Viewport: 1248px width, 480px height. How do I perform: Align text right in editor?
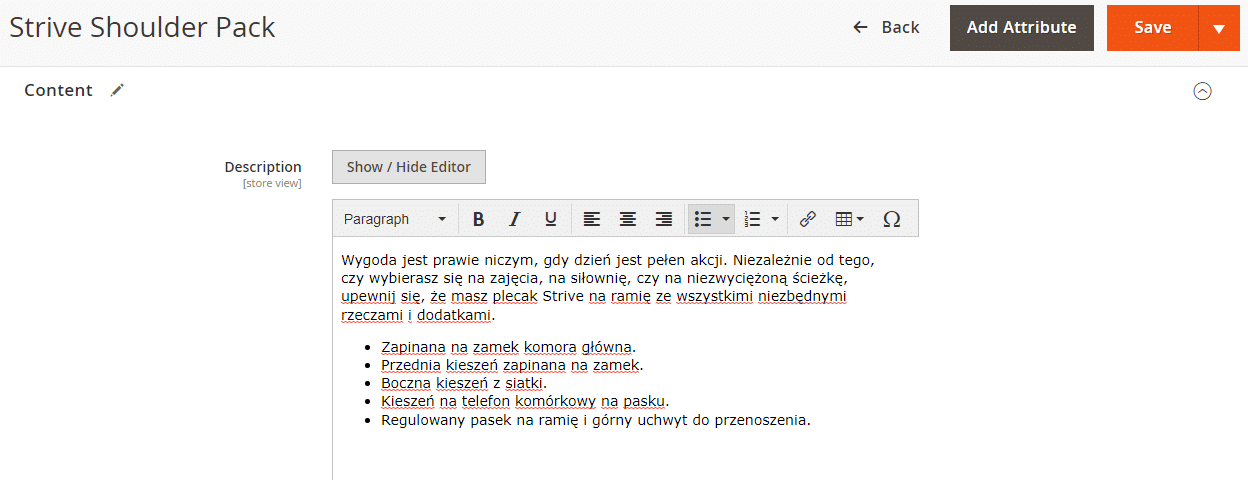(663, 219)
